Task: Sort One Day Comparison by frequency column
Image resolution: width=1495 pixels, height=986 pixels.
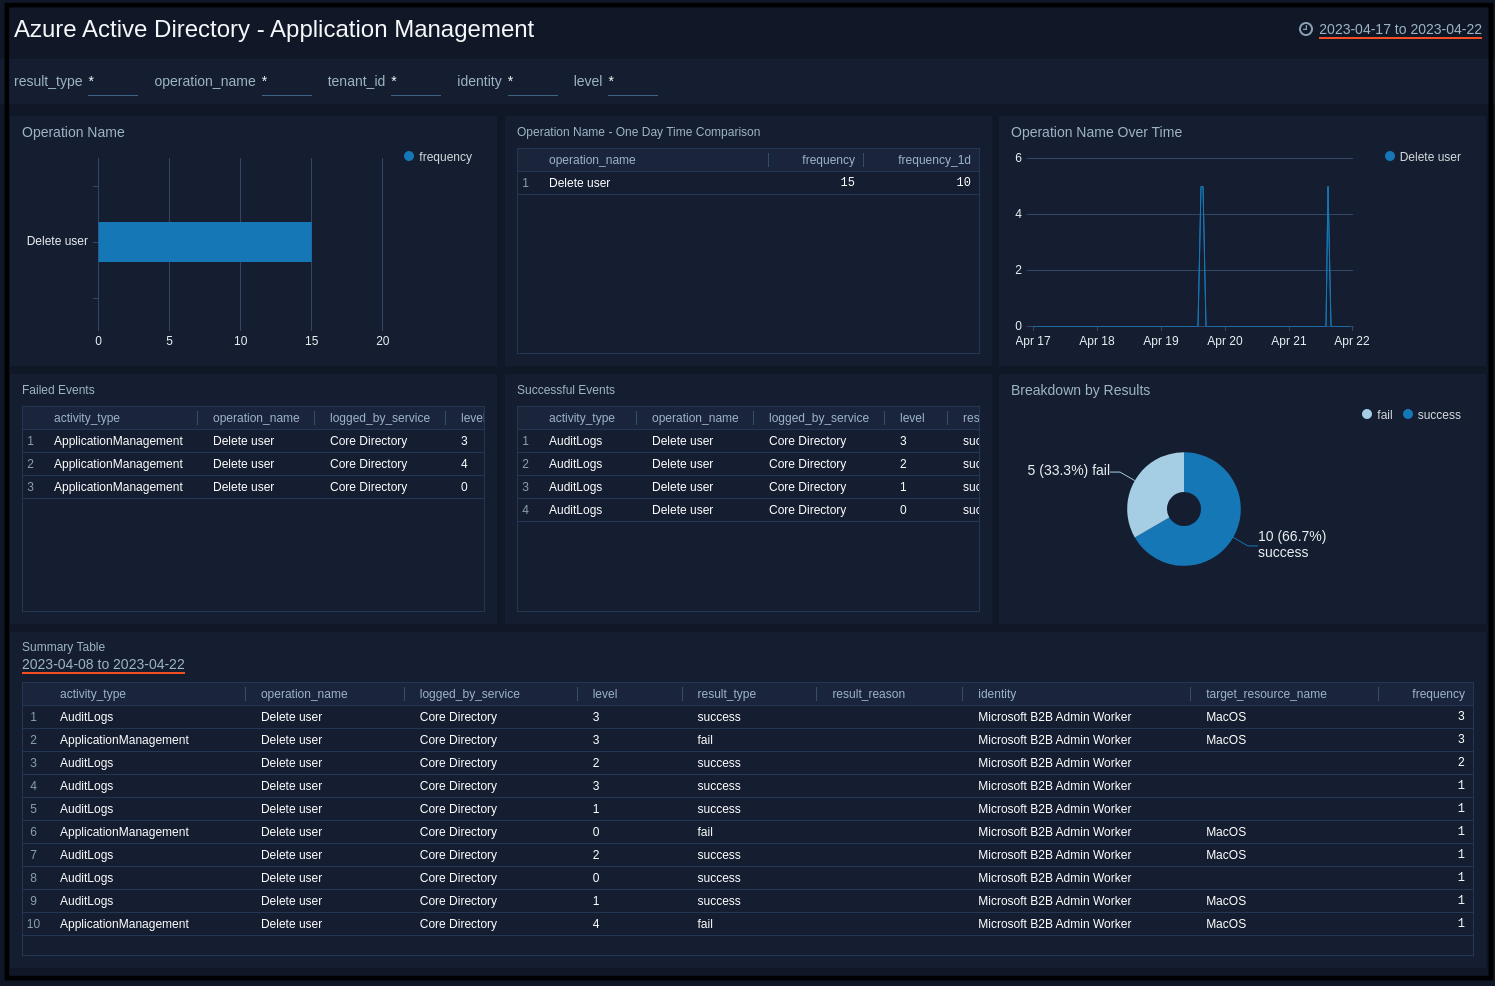Action: click(x=828, y=160)
